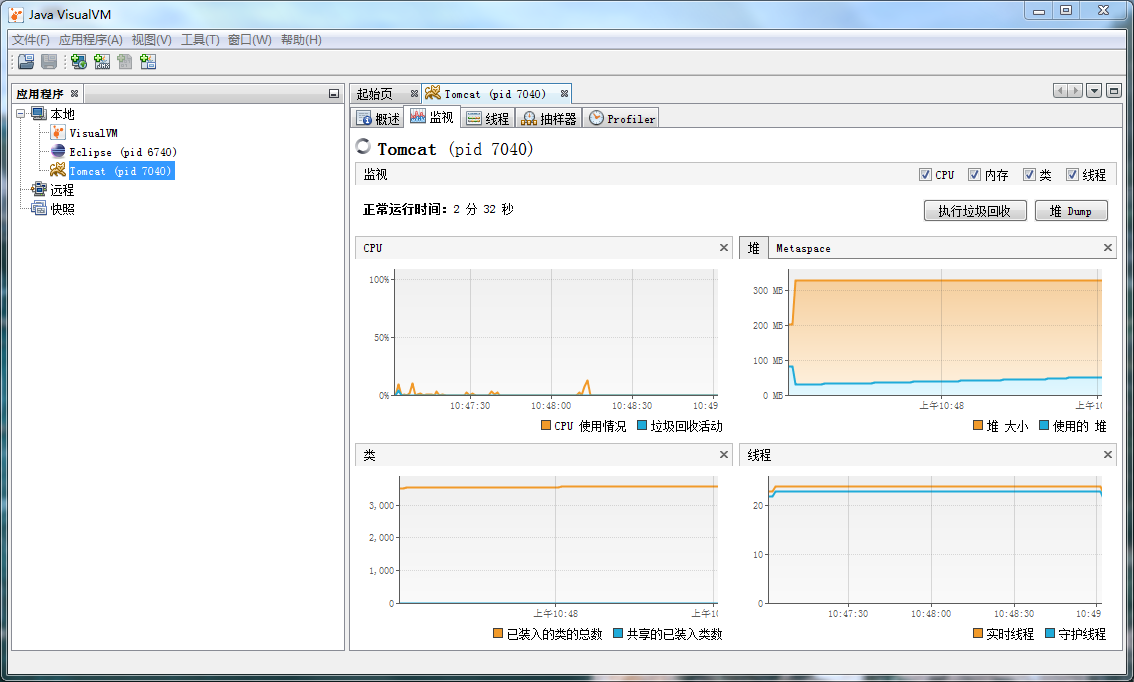The image size is (1134, 682).
Task: Open the 应用程序(A) menu
Action: (x=90, y=40)
